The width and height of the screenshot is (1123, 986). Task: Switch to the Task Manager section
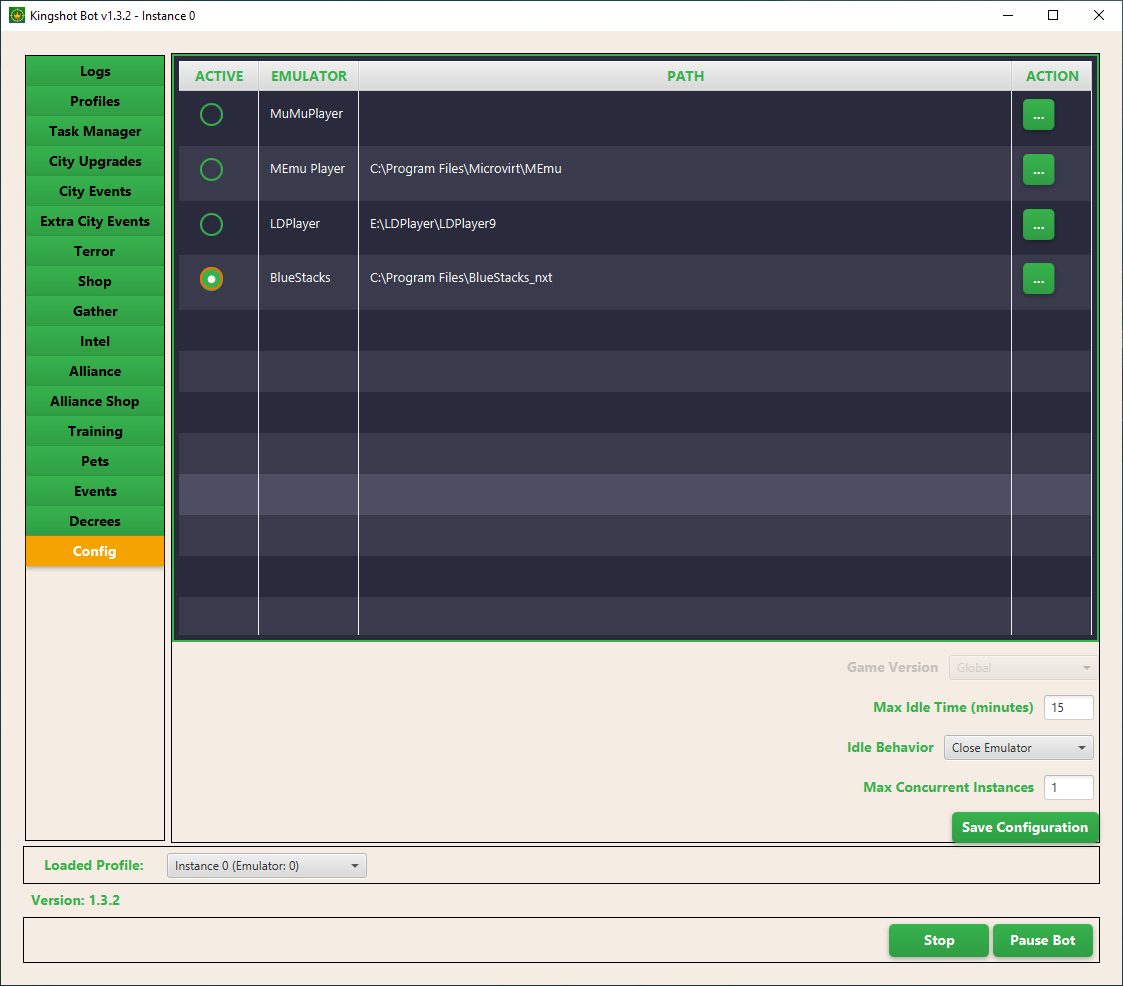coord(95,132)
